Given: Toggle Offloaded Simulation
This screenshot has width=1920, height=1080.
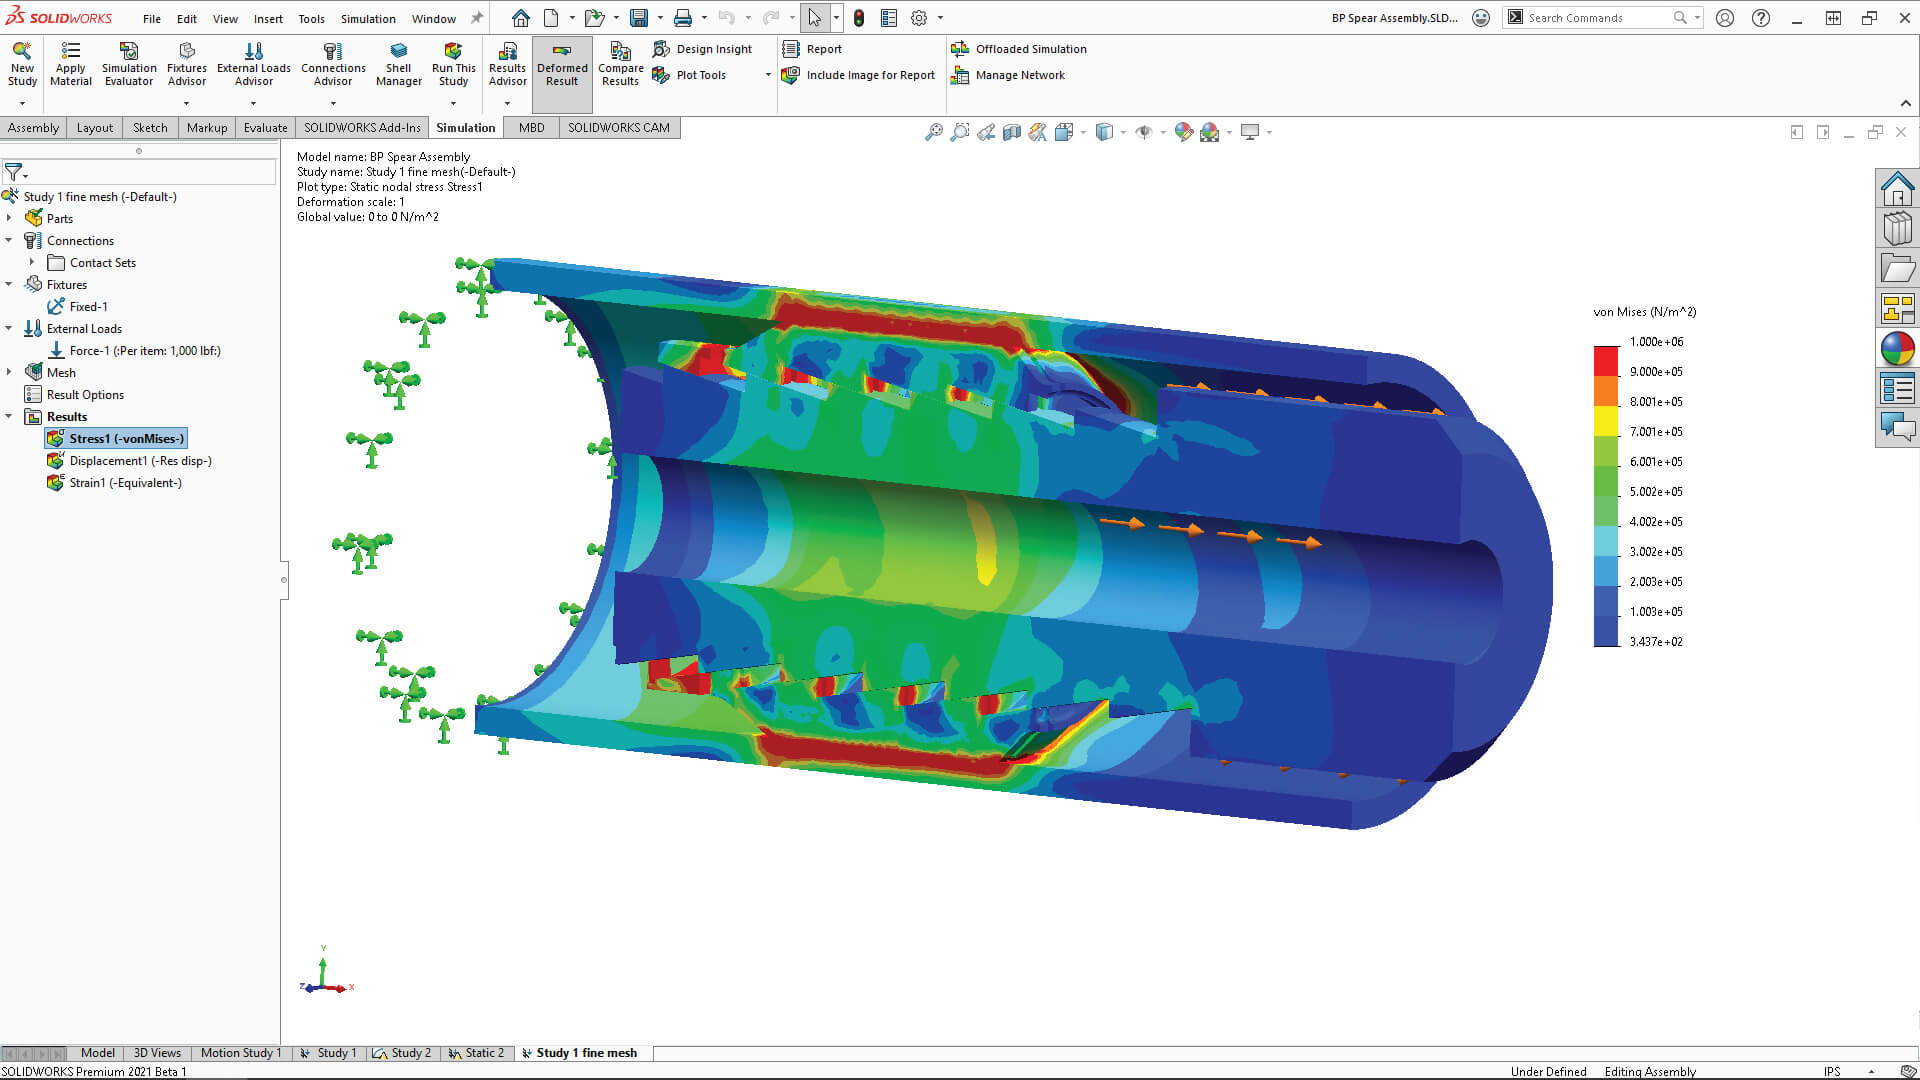Looking at the screenshot, I should (x=1019, y=48).
